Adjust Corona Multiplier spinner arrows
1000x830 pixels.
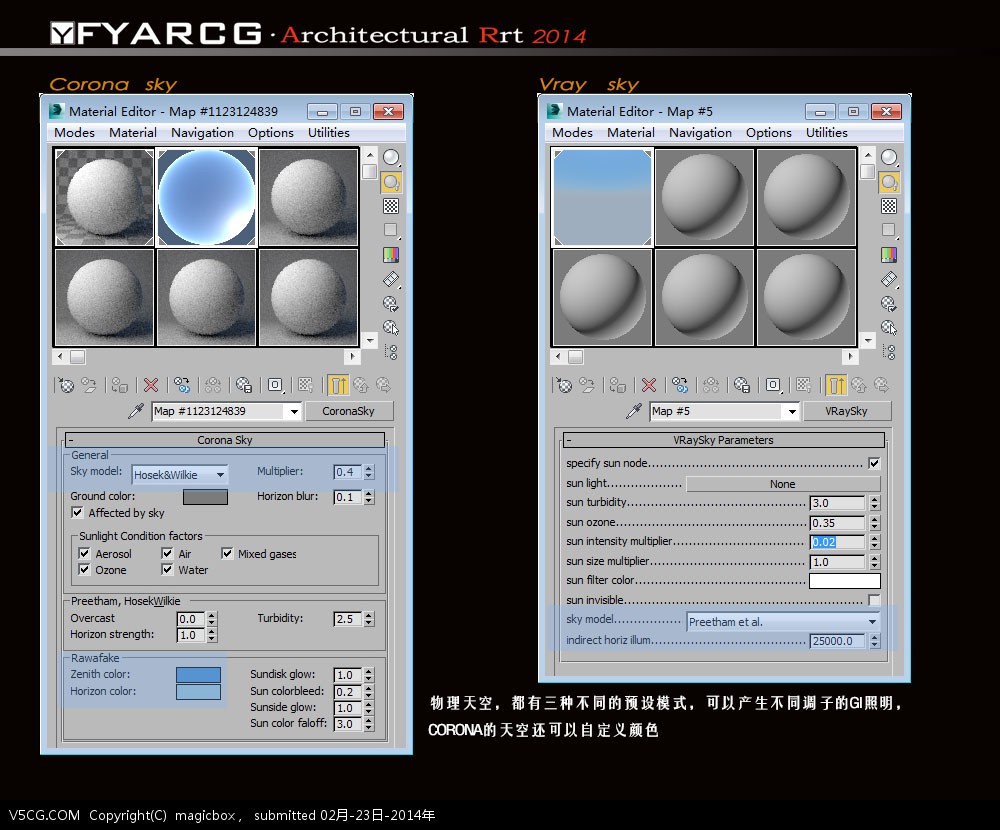pyautogui.click(x=369, y=471)
